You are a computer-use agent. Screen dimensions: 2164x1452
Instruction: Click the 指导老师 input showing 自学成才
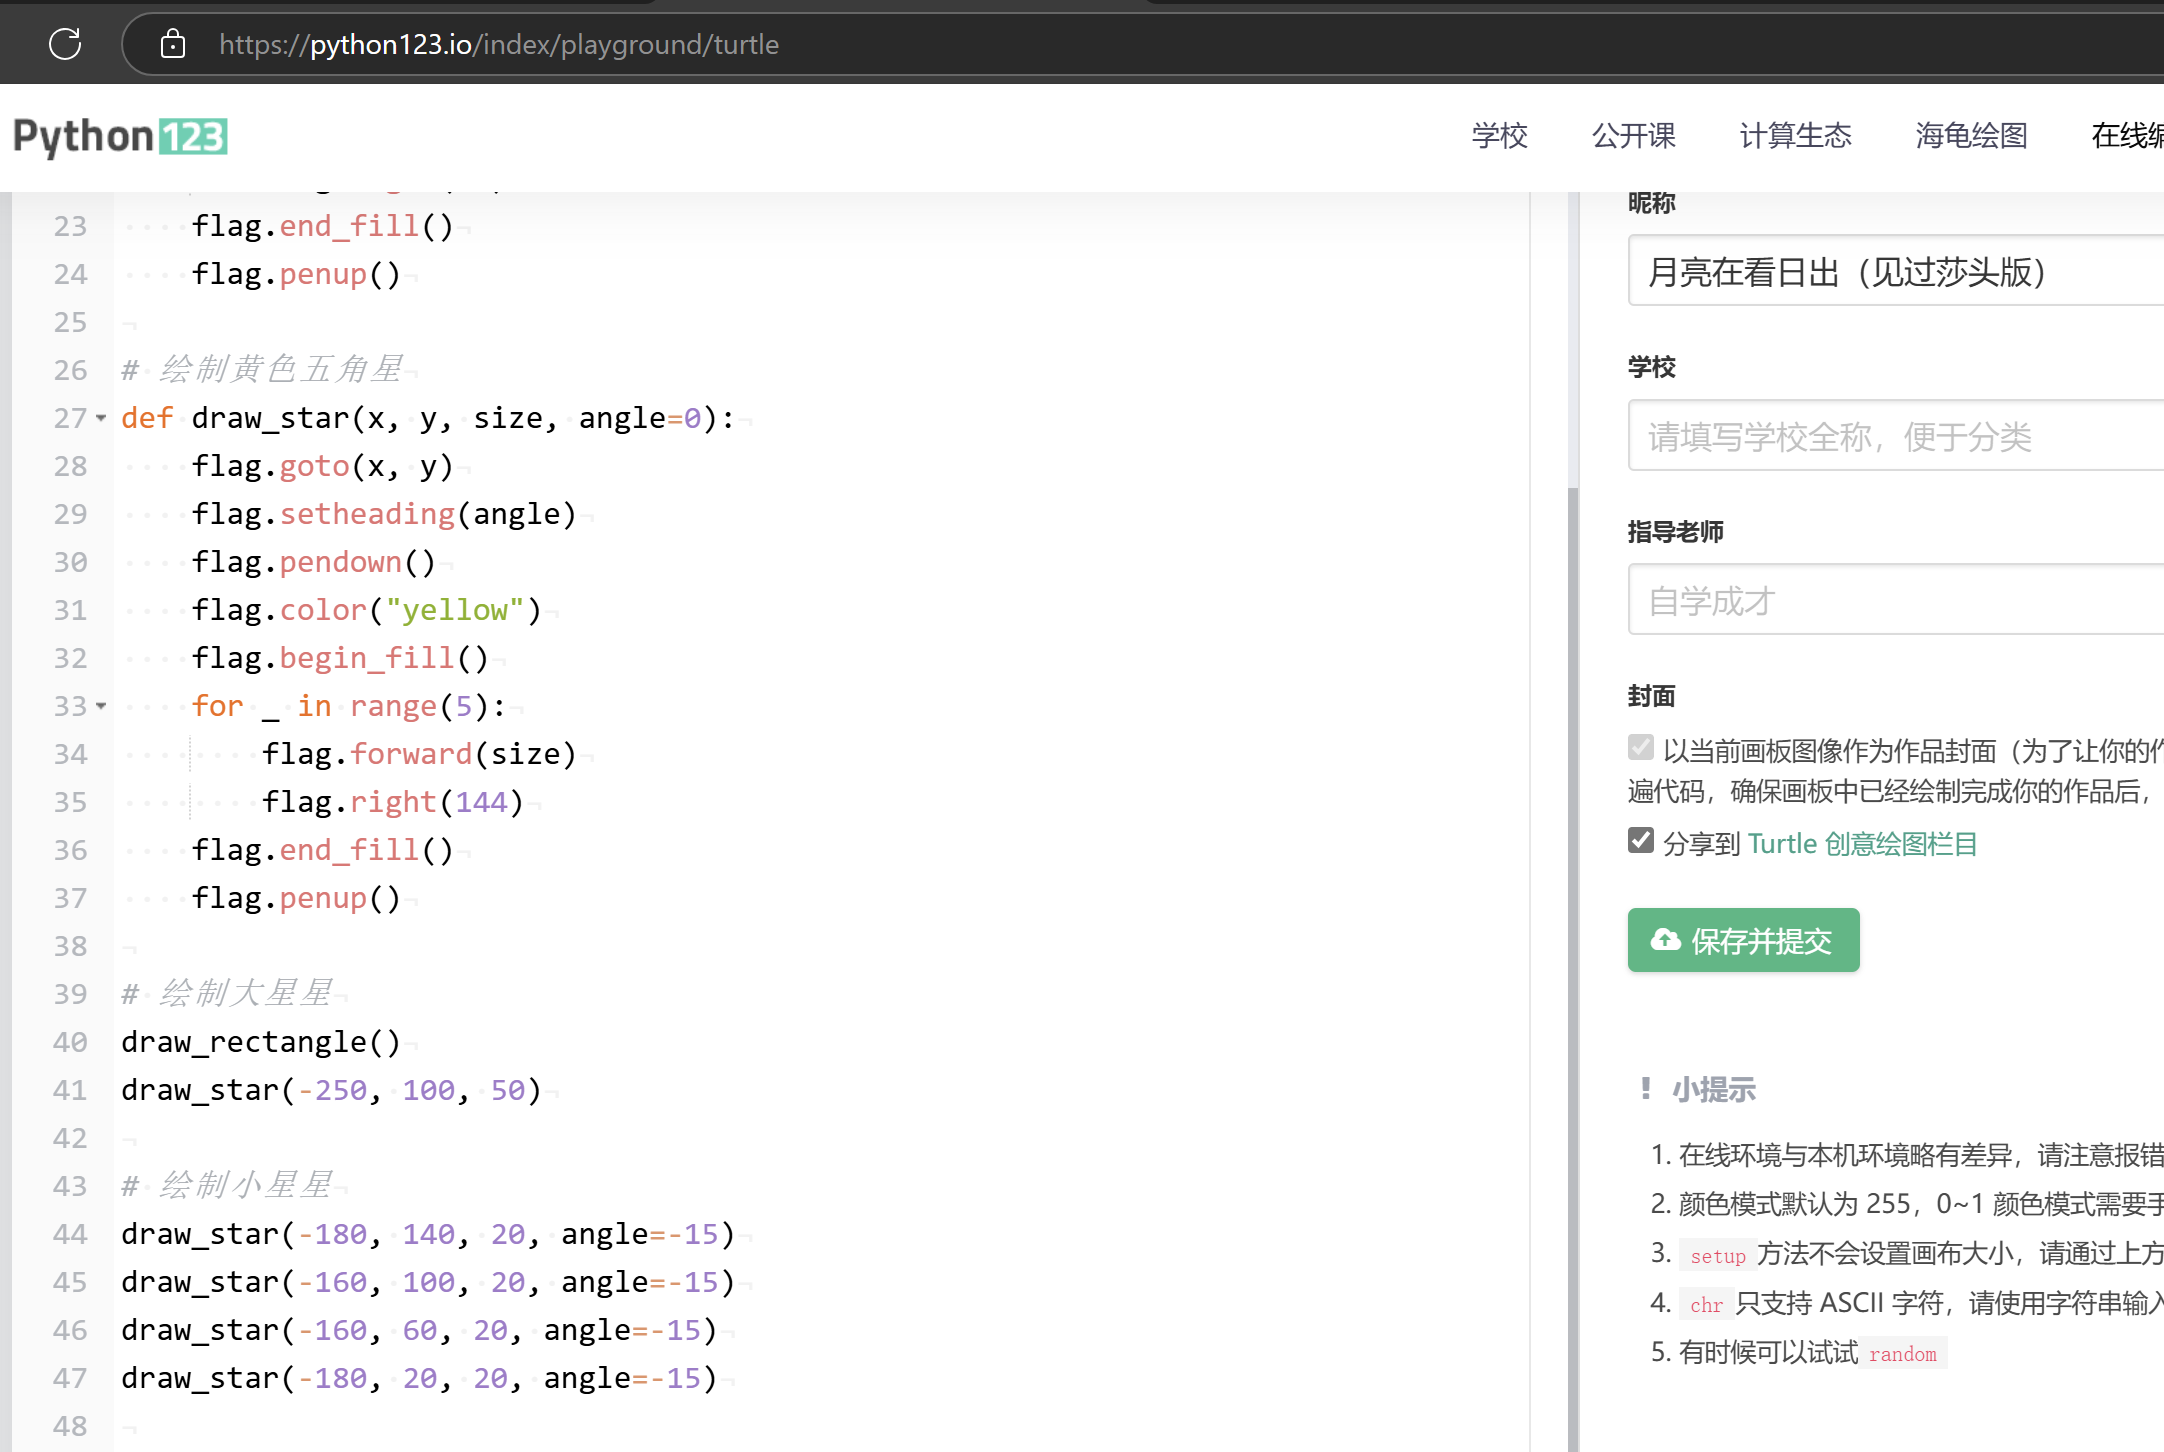click(x=1895, y=600)
